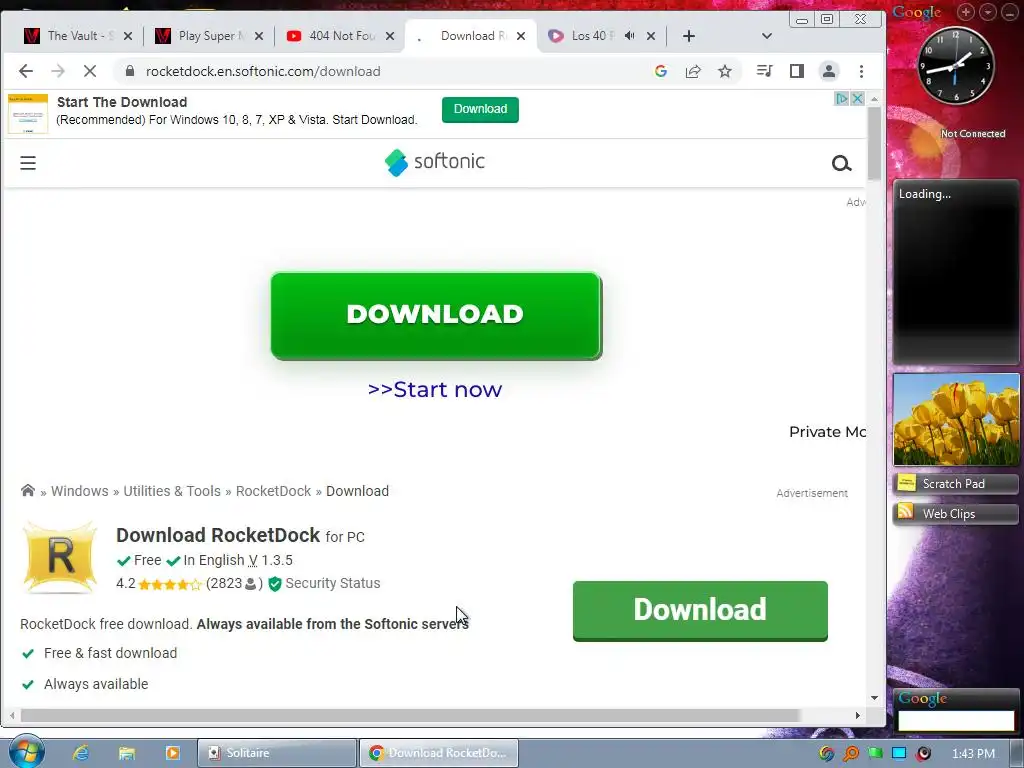Click the Security Status shield link
This screenshot has width=1024, height=768.
coord(325,583)
